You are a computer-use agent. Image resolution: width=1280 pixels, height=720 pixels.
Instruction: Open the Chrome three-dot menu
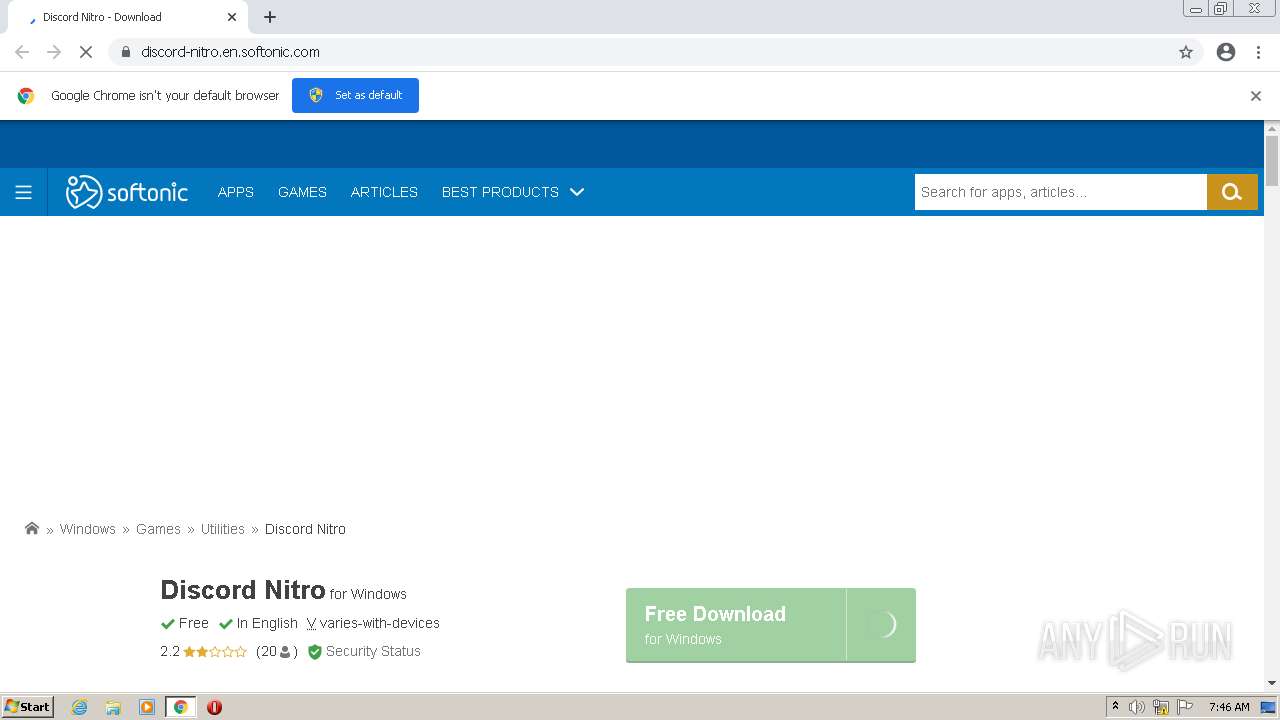pyautogui.click(x=1258, y=52)
